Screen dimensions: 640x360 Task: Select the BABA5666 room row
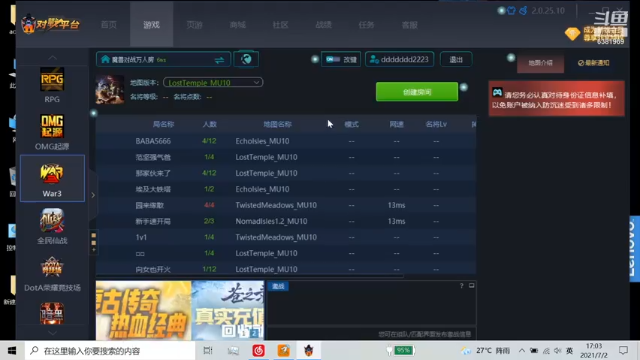[x=286, y=141]
